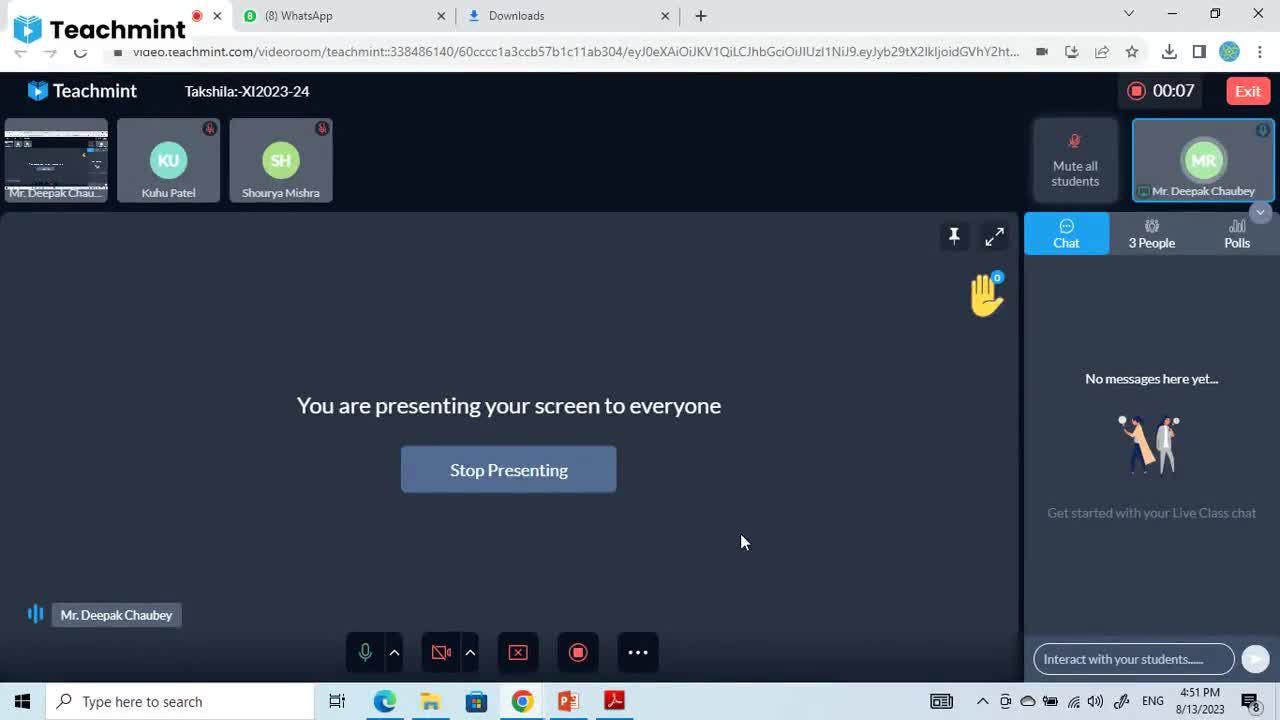
Task: Open PowerPoint from taskbar
Action: coord(568,702)
